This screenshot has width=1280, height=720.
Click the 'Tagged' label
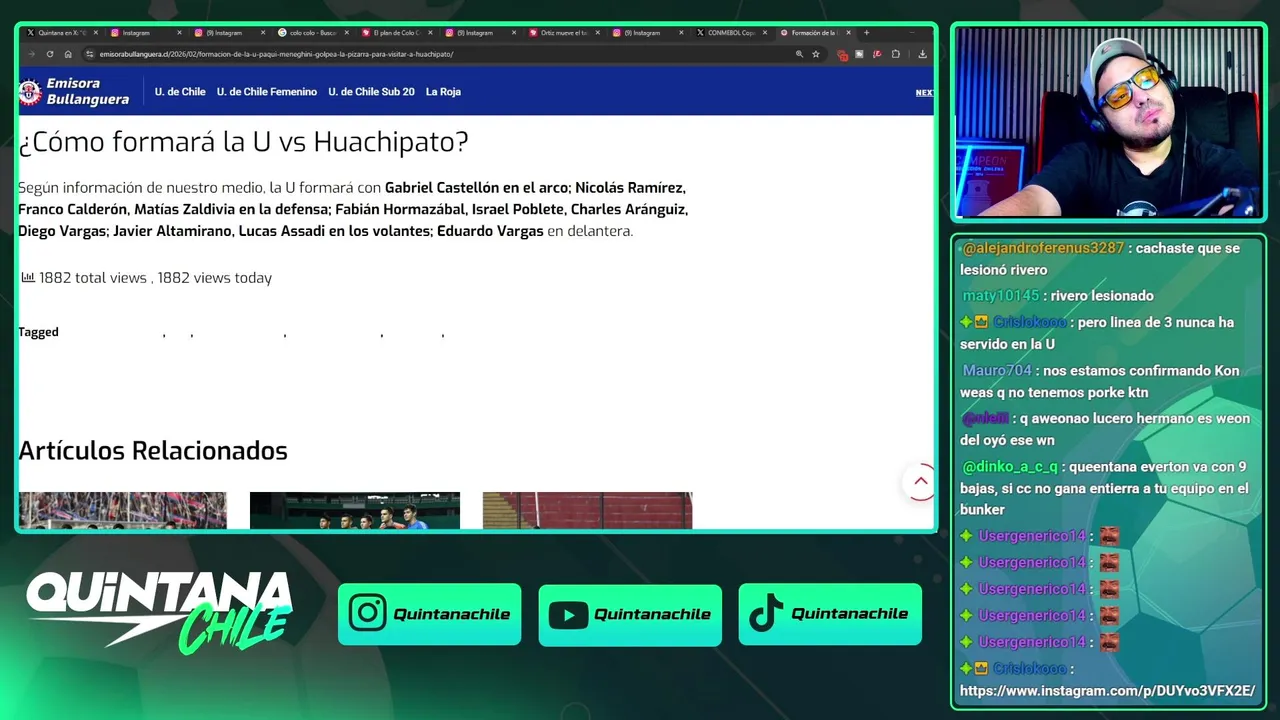38,332
